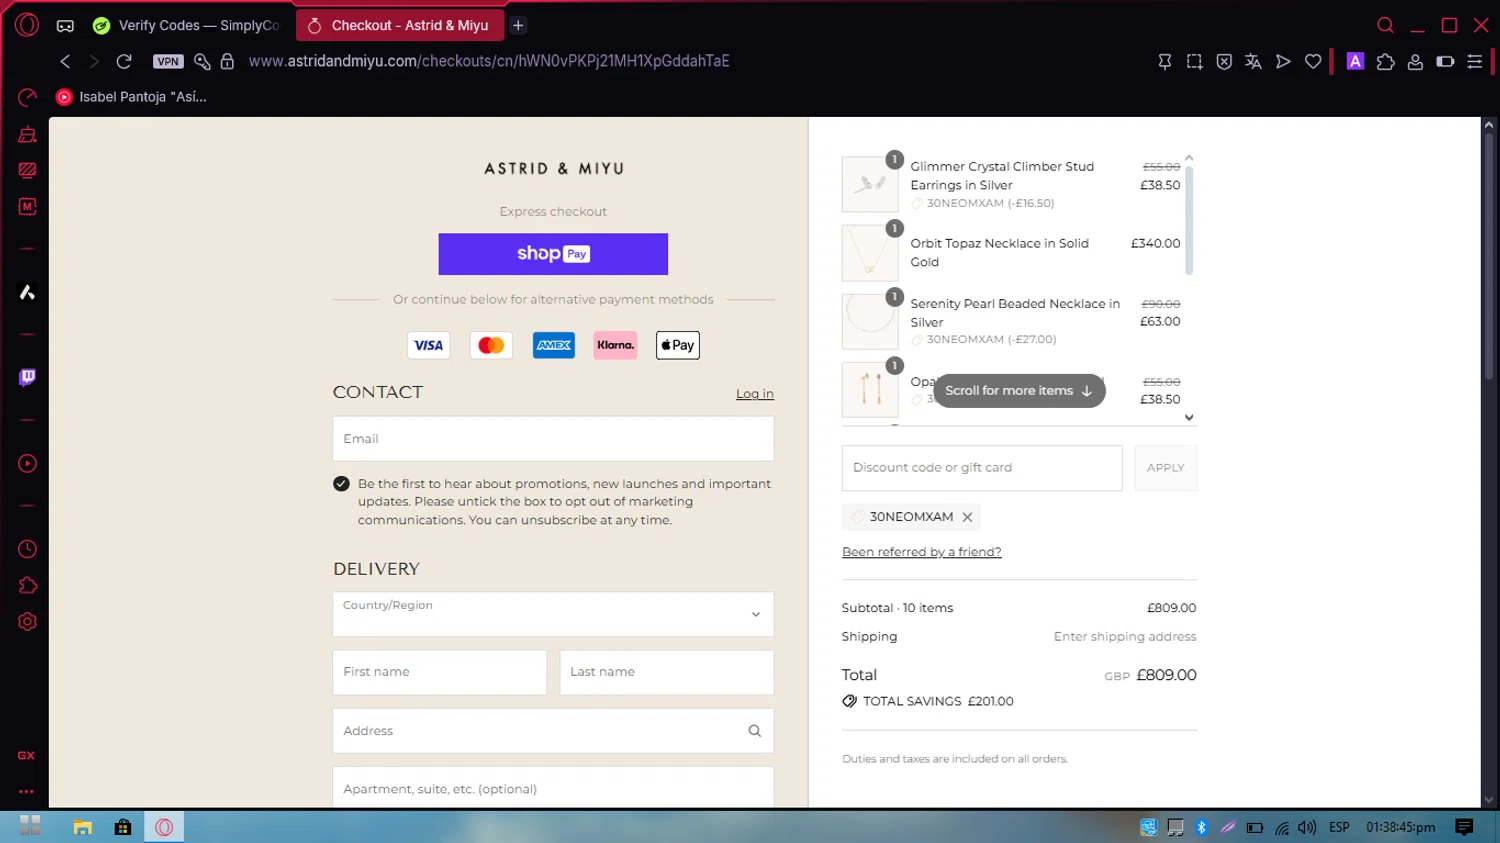1500x843 pixels.
Task: Open browser extensions cube icon
Action: pyautogui.click(x=1385, y=62)
